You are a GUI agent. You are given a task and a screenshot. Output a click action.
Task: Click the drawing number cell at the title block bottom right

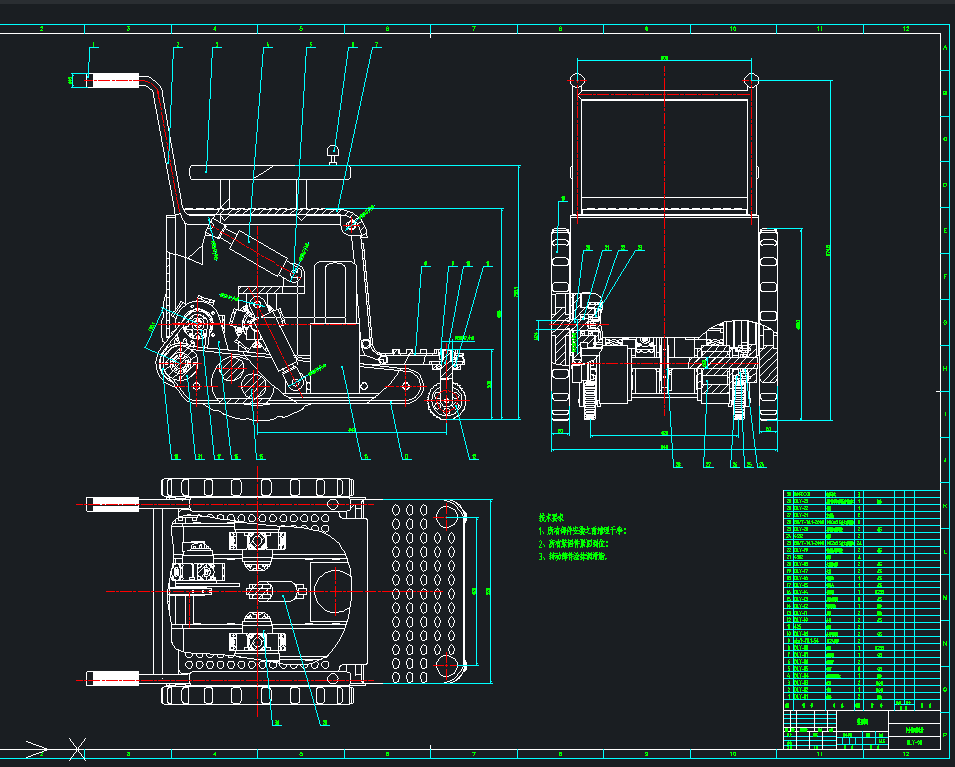tap(914, 743)
